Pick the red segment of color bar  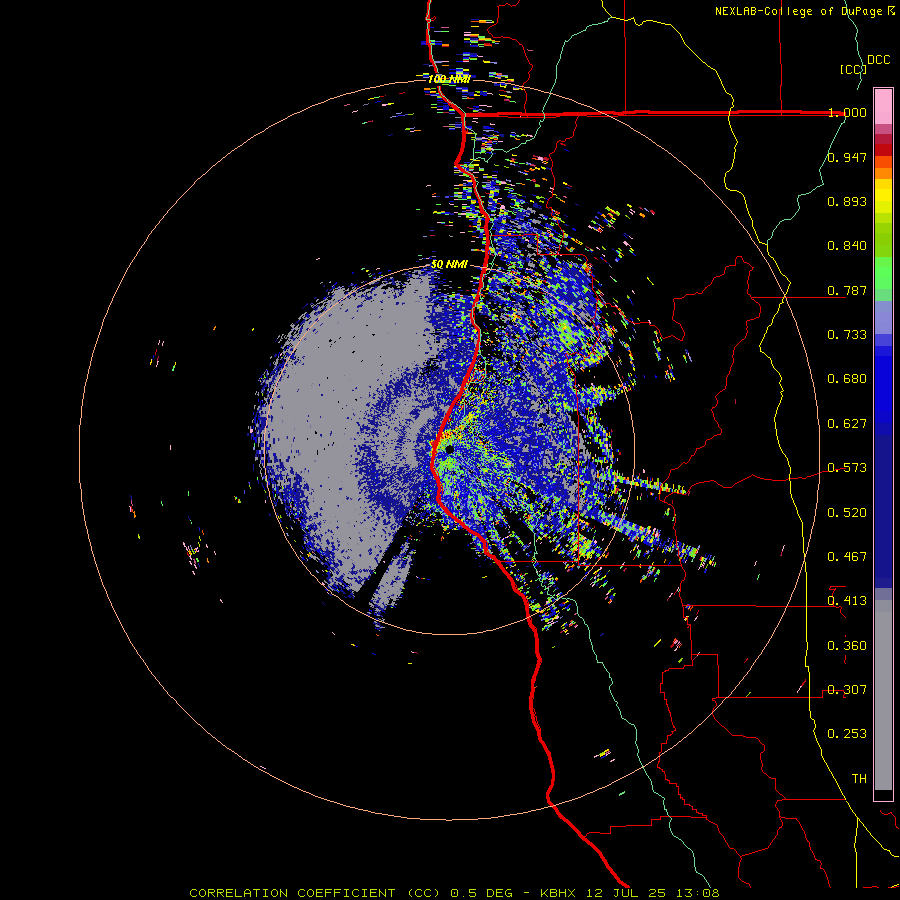point(883,149)
